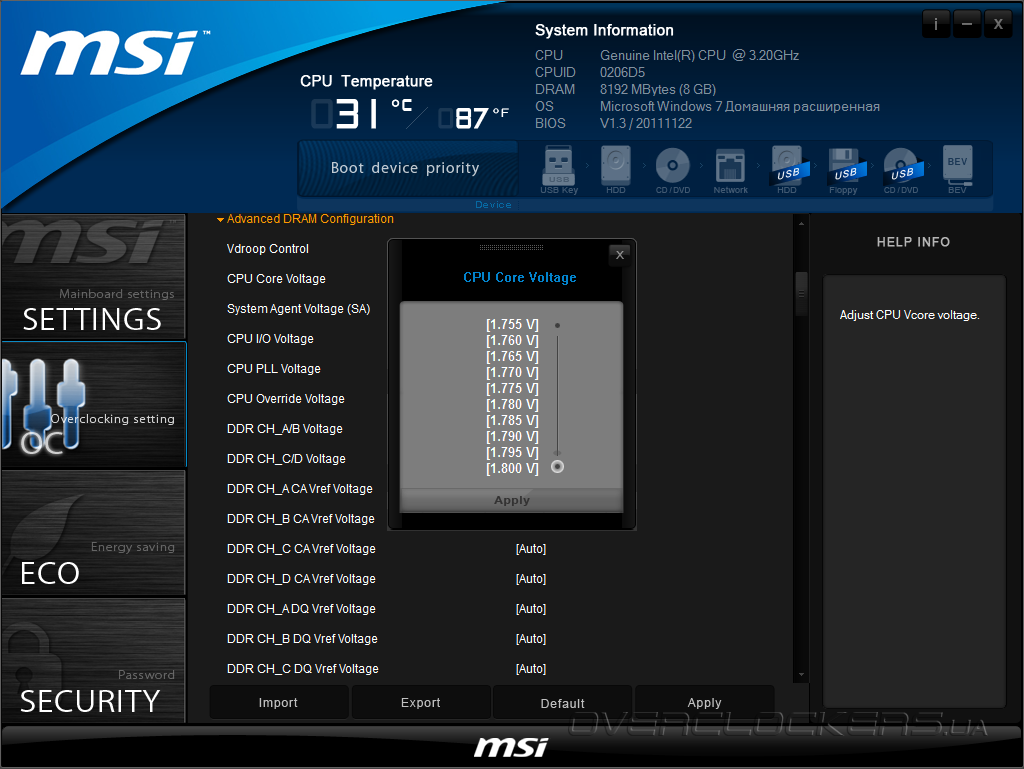Select the CPU I/O Voltage row
The width and height of the screenshot is (1024, 769).
[x=270, y=339]
